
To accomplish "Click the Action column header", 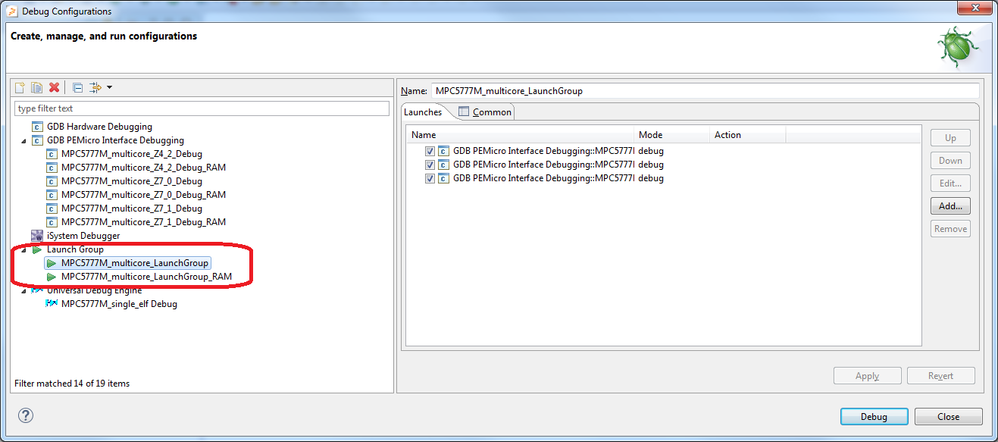I will [x=748, y=135].
